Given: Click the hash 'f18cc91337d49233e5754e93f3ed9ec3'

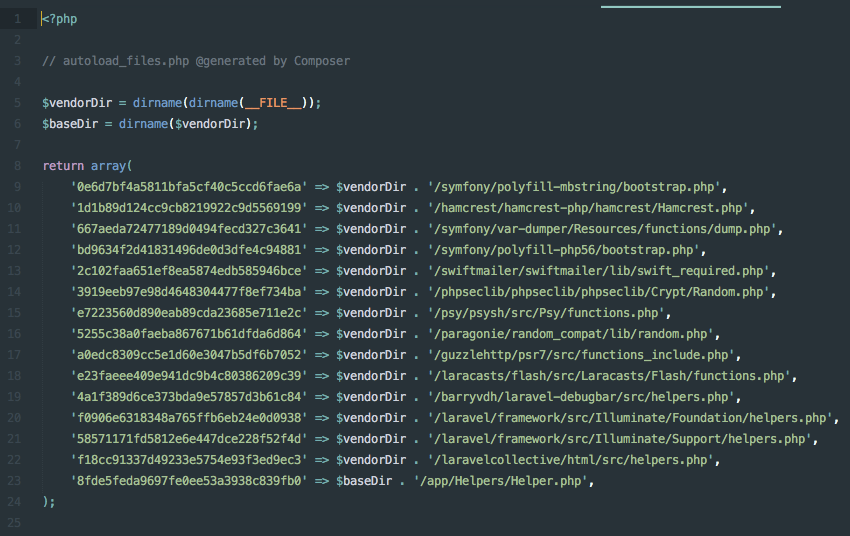Looking at the screenshot, I should point(189,460).
